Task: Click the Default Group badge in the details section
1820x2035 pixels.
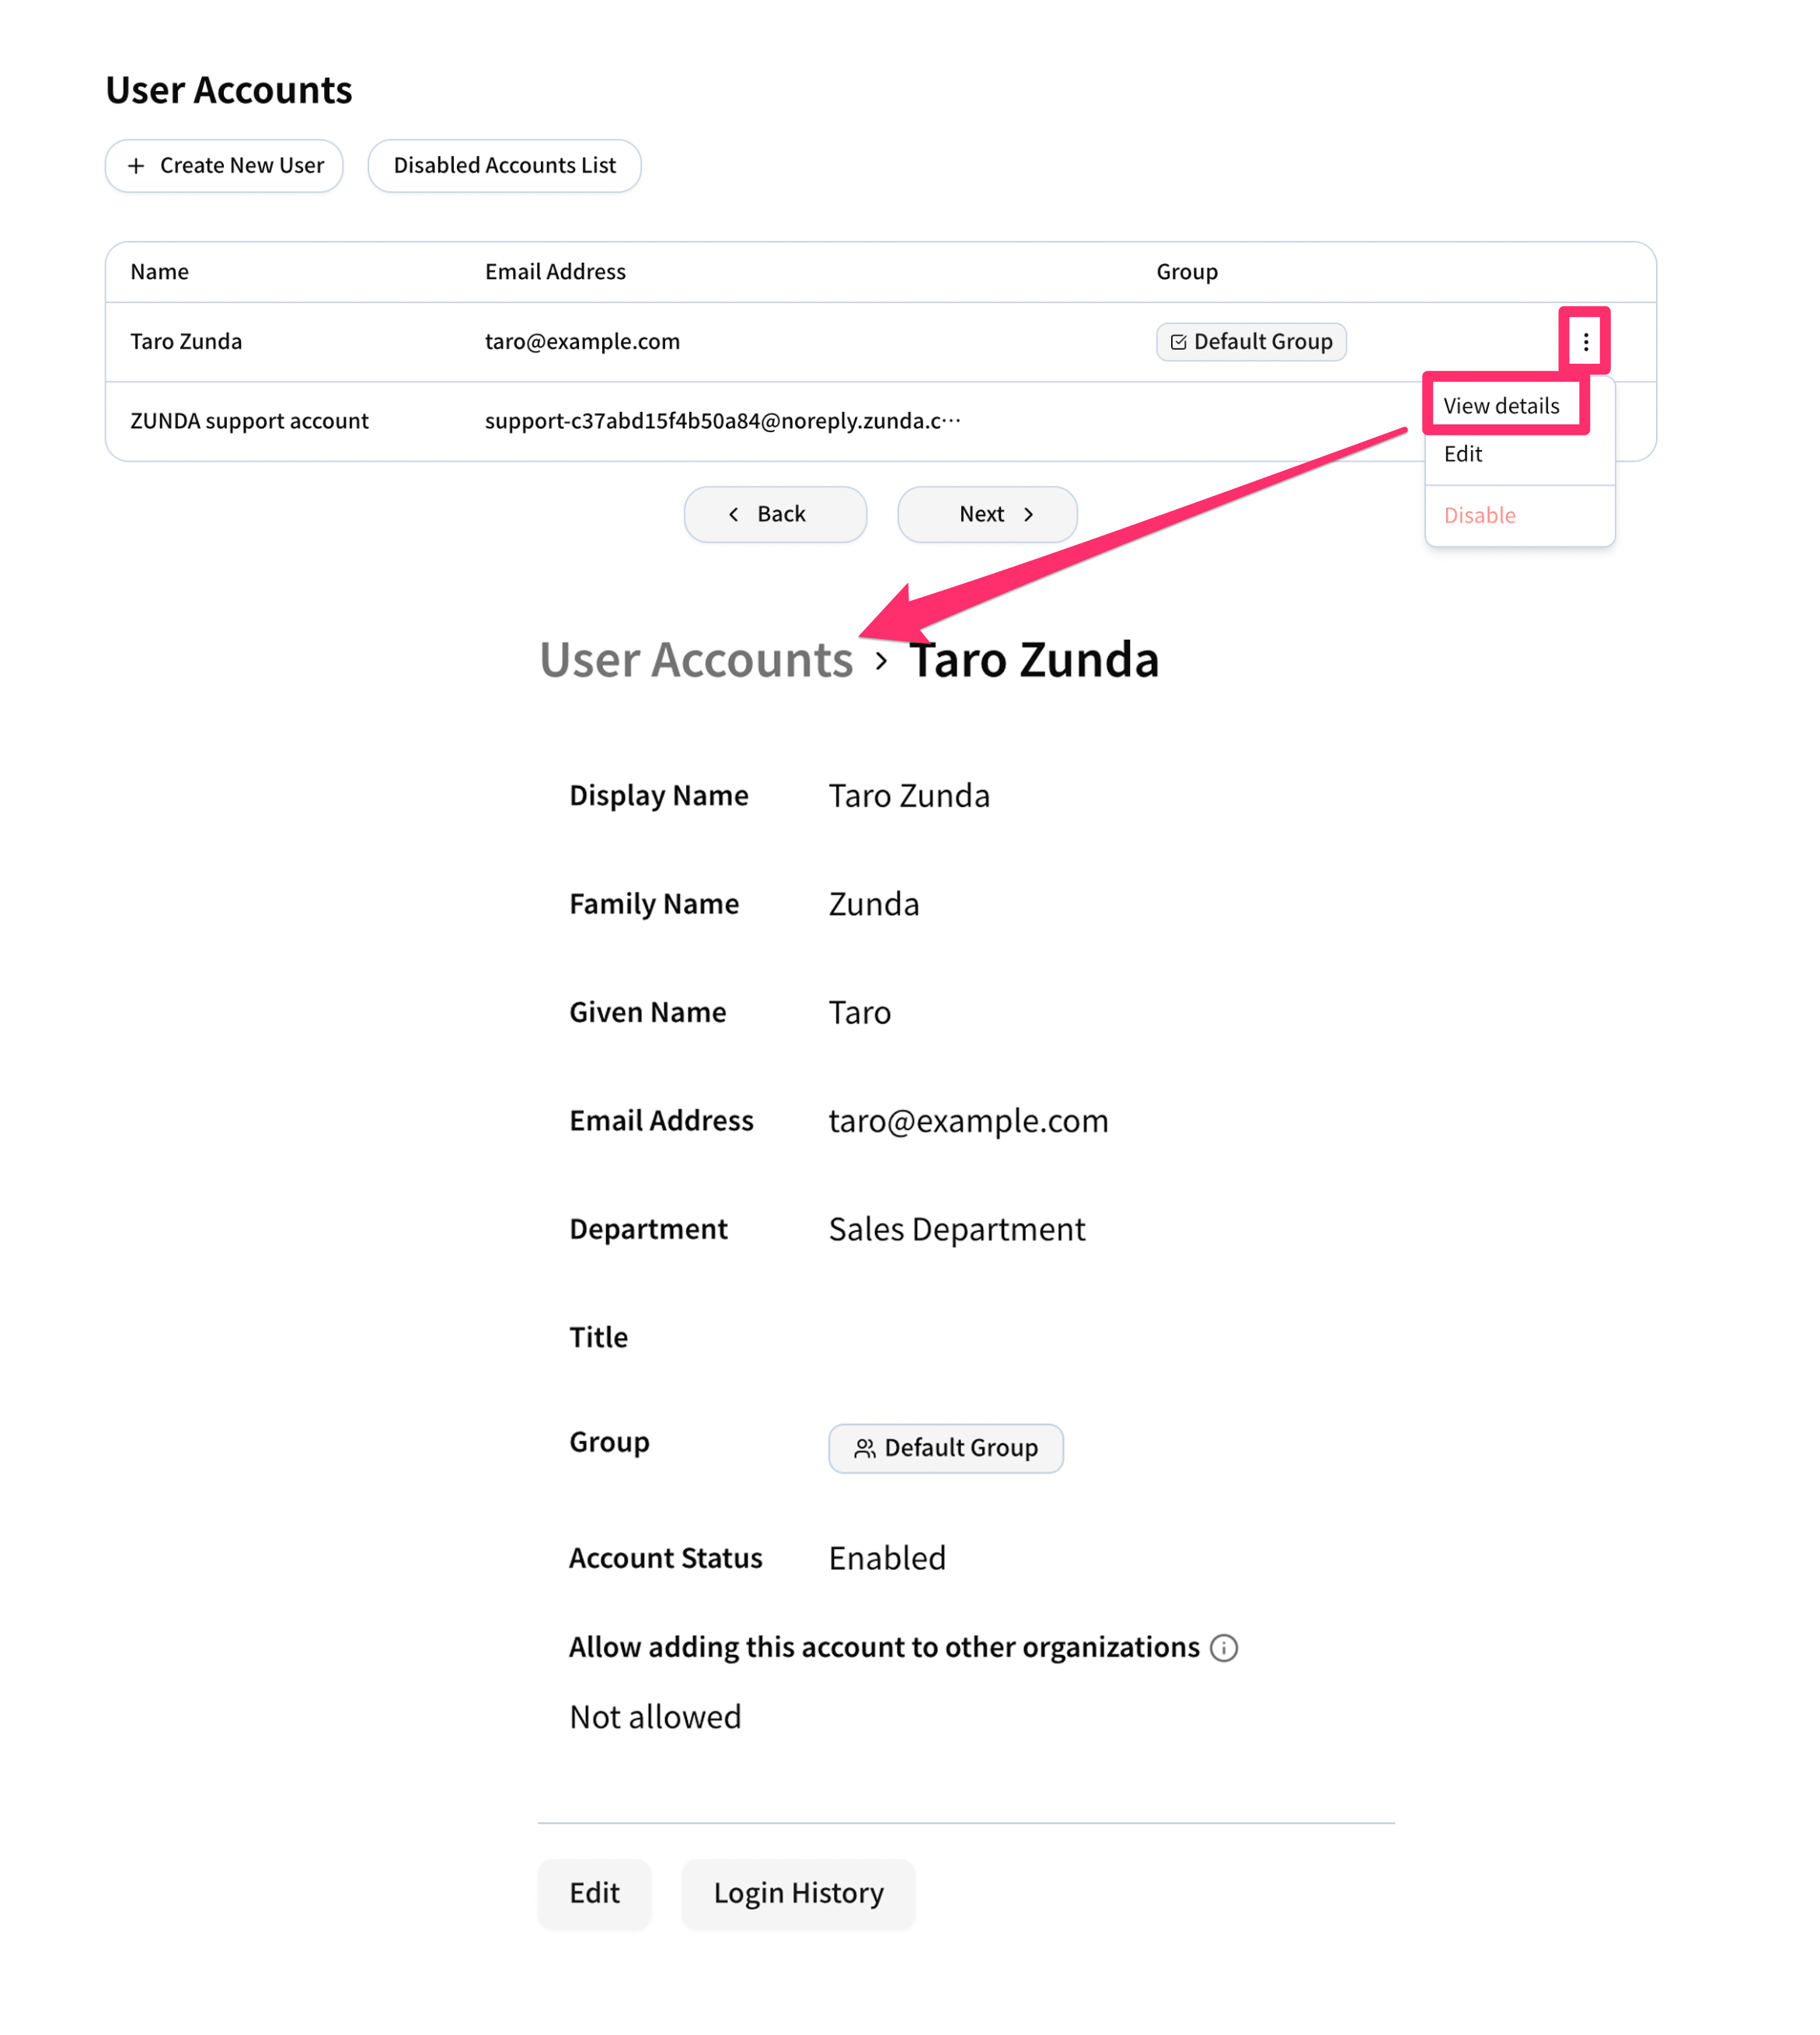Action: point(945,1448)
